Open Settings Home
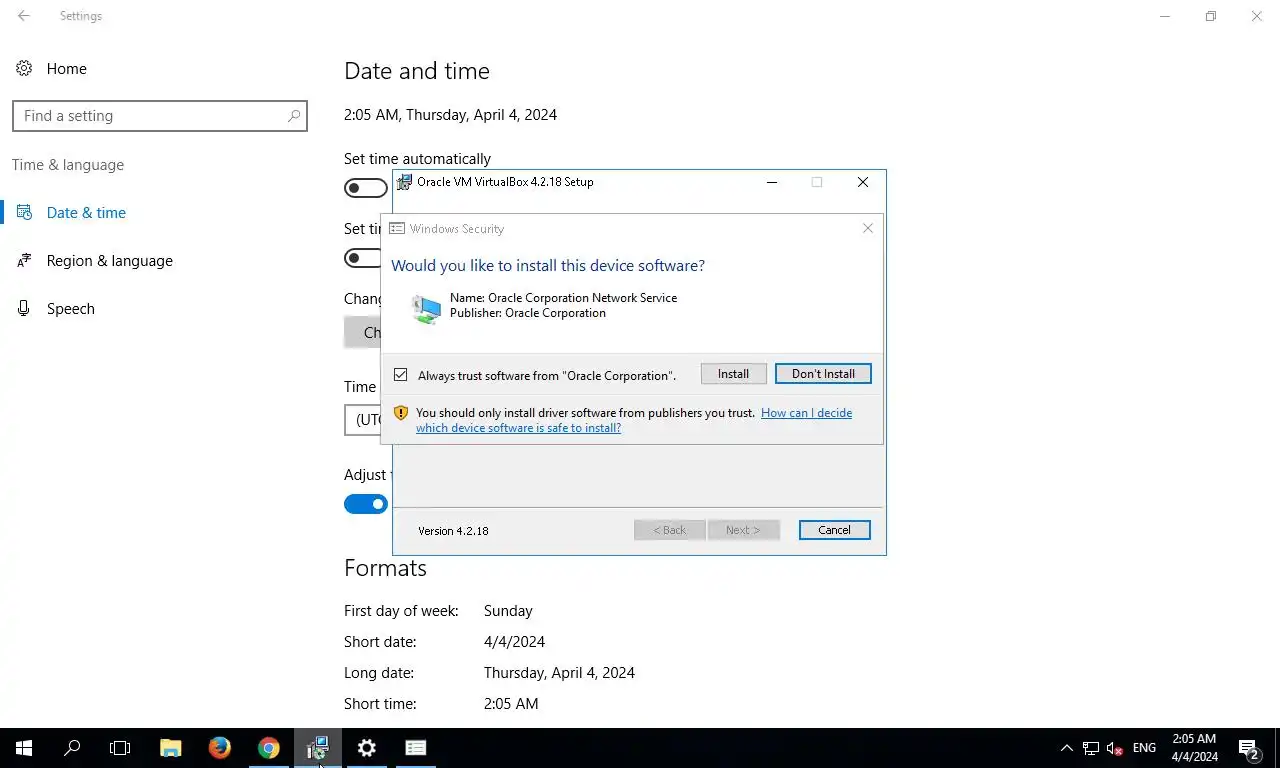The width and height of the screenshot is (1280, 768). [66, 69]
